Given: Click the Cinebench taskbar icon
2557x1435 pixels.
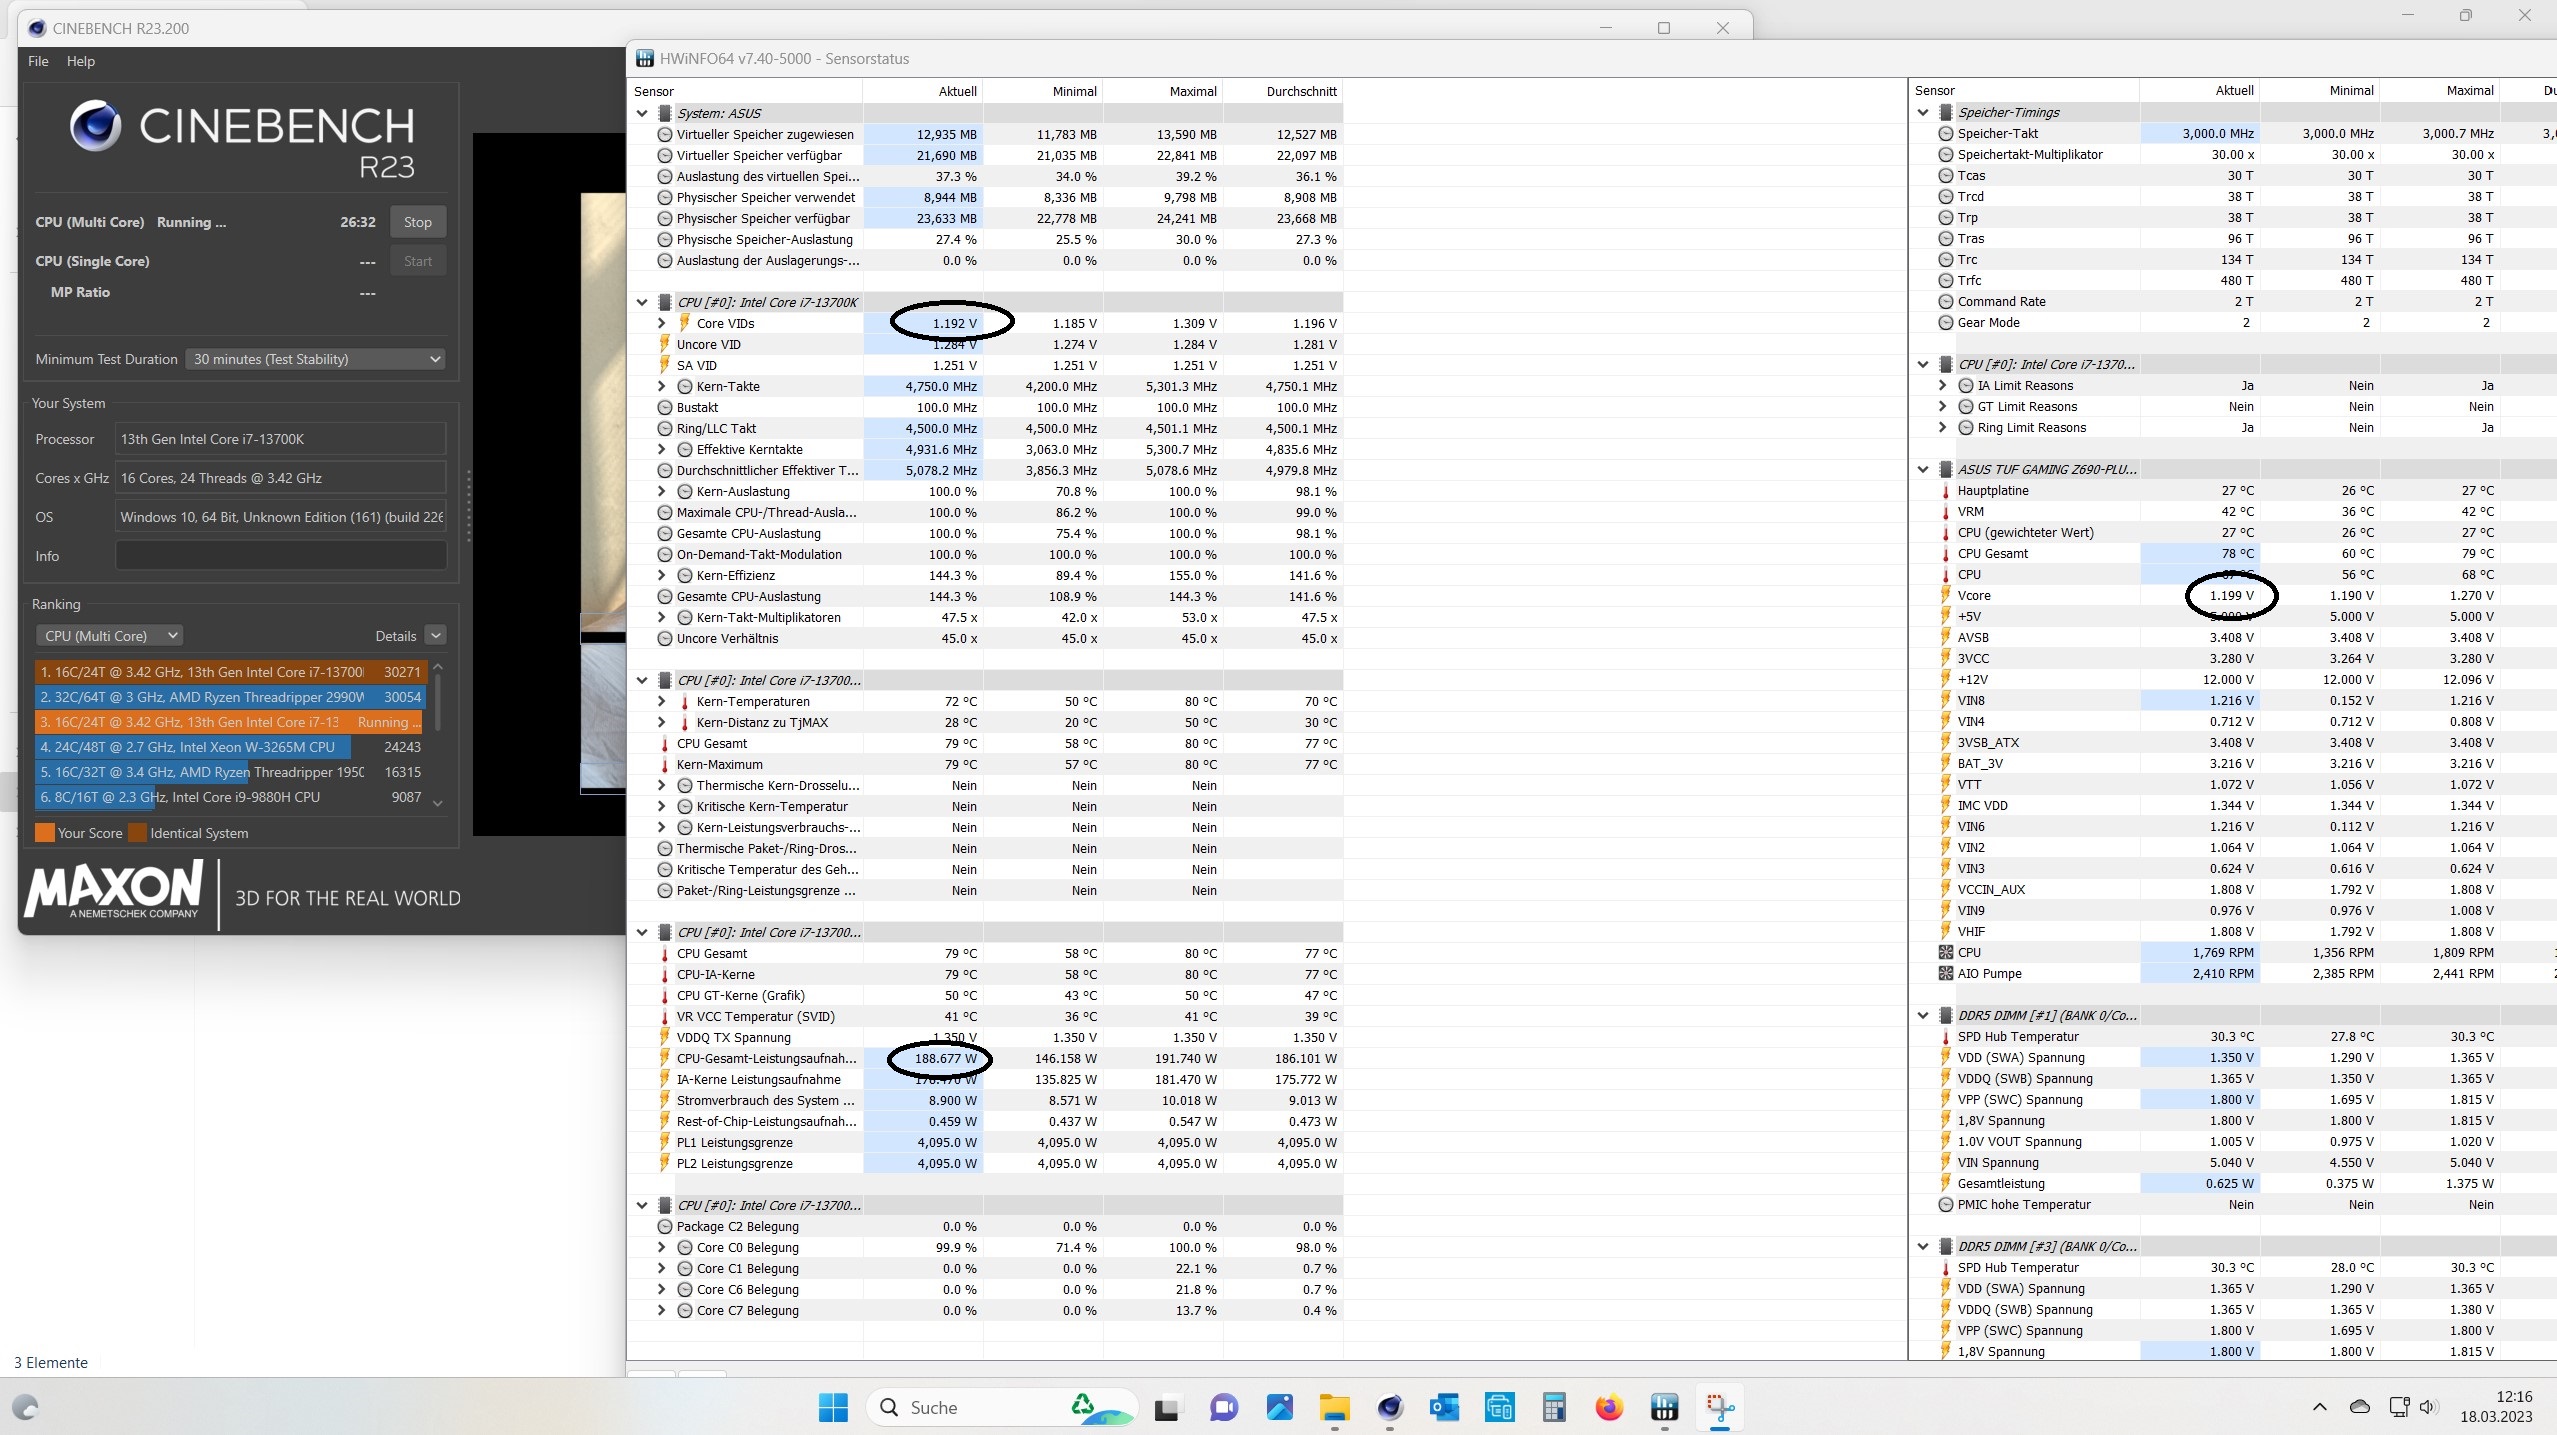Looking at the screenshot, I should (x=1389, y=1408).
